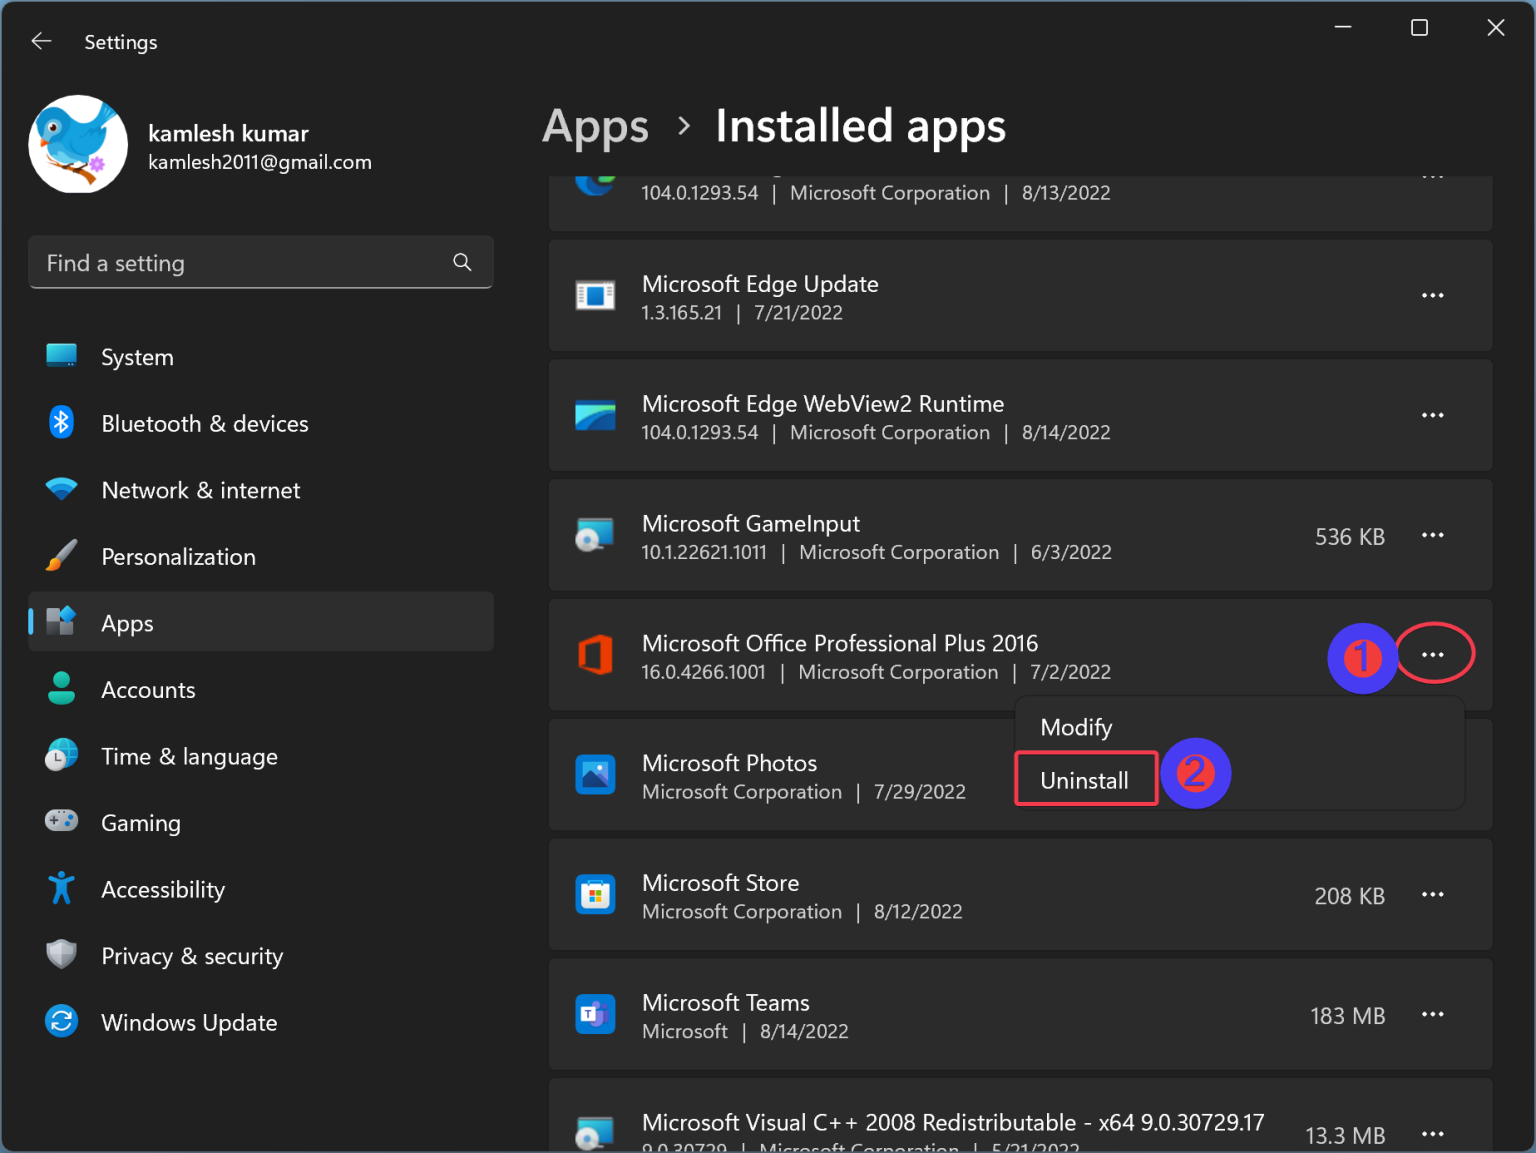Click the Apps breadcrumb link
Viewport: 1536px width, 1153px height.
tap(596, 127)
